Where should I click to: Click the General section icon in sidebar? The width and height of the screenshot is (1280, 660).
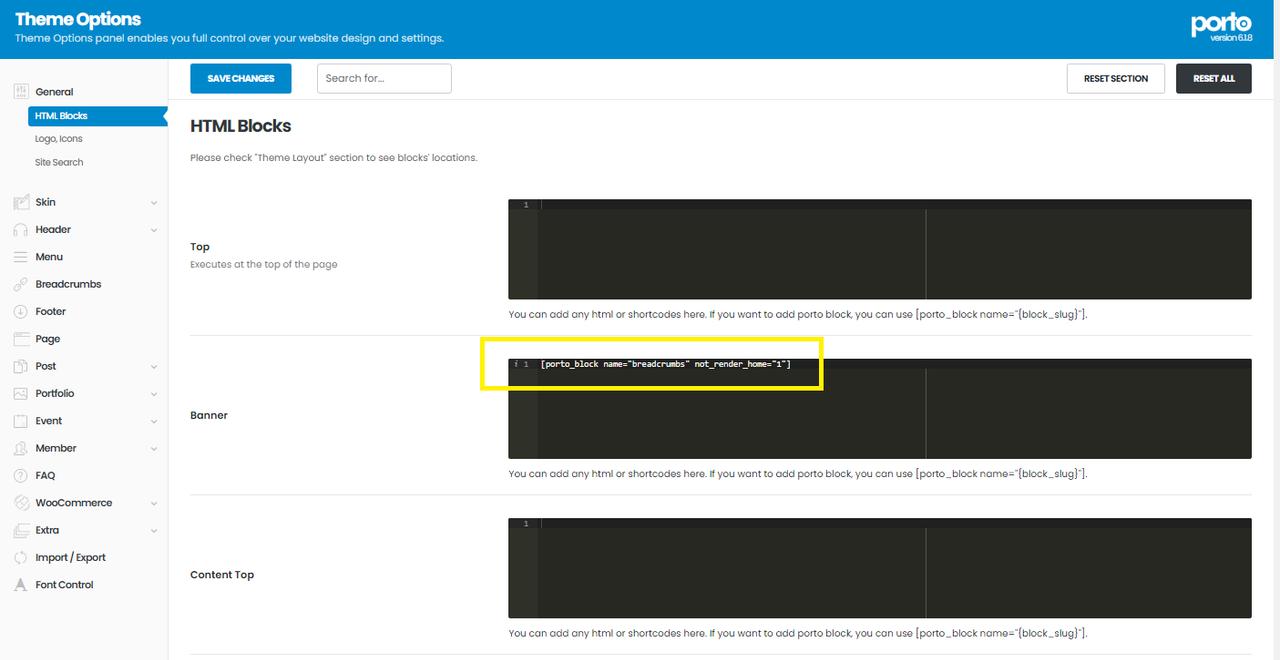[x=21, y=91]
